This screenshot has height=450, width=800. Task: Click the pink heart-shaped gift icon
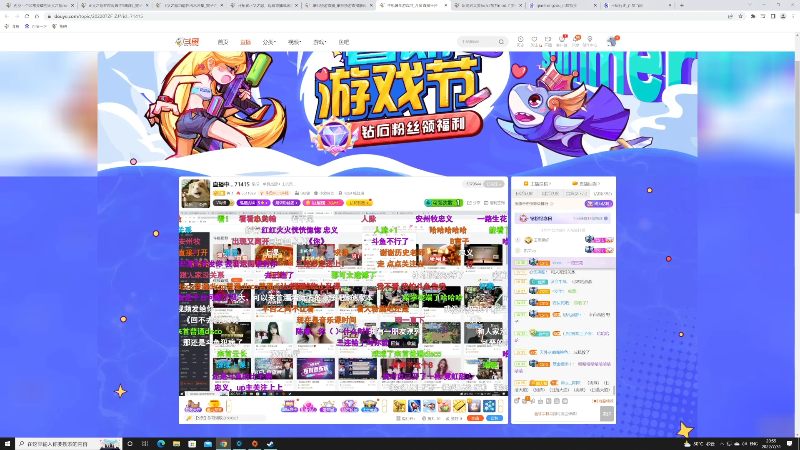308,406
